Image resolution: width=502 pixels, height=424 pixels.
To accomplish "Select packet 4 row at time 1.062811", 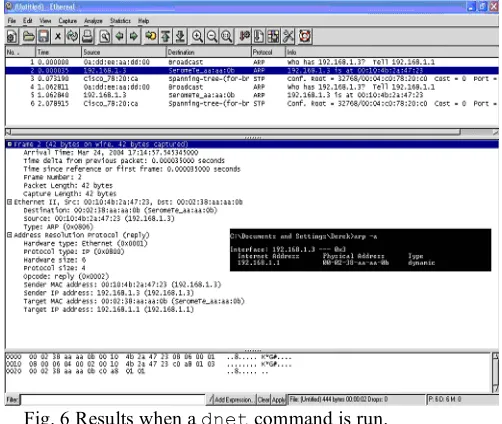I will point(252,87).
